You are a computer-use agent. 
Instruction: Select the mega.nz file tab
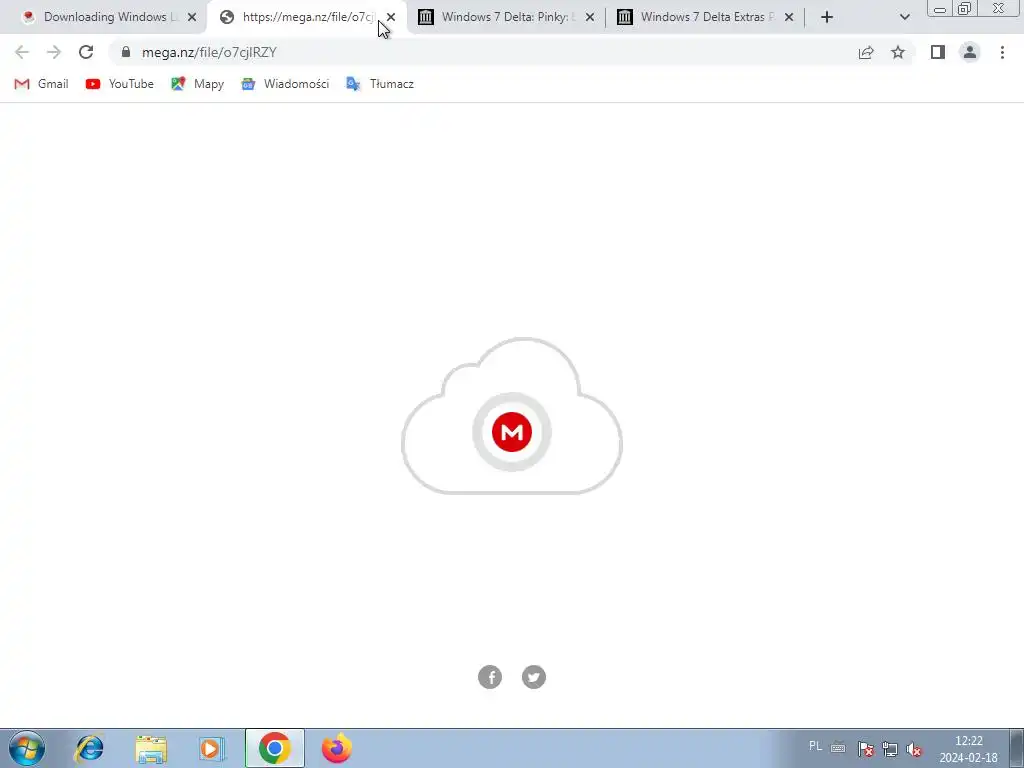[x=300, y=17]
